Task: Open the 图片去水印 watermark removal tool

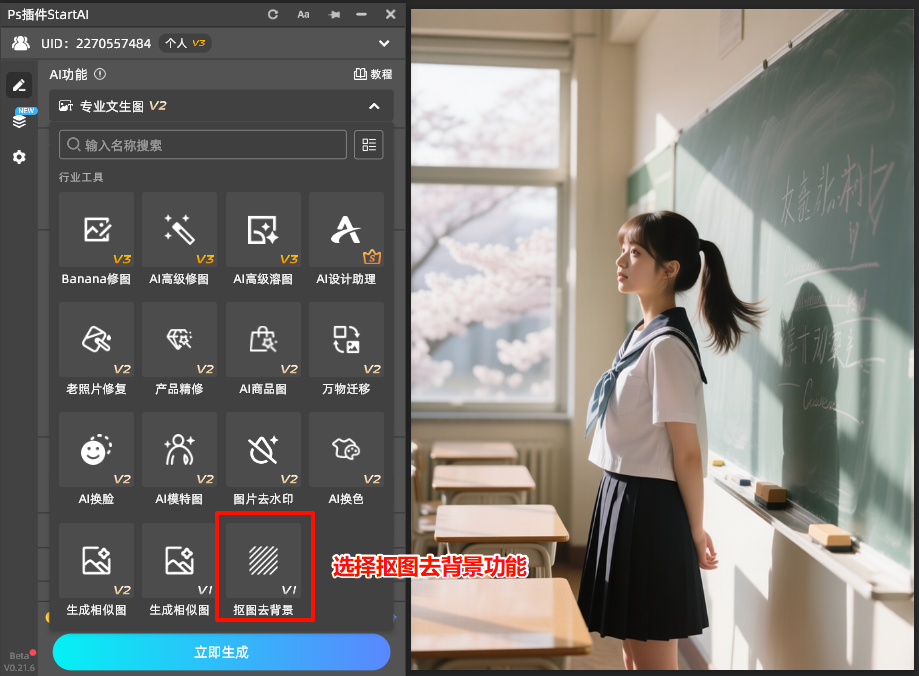Action: pyautogui.click(x=263, y=449)
